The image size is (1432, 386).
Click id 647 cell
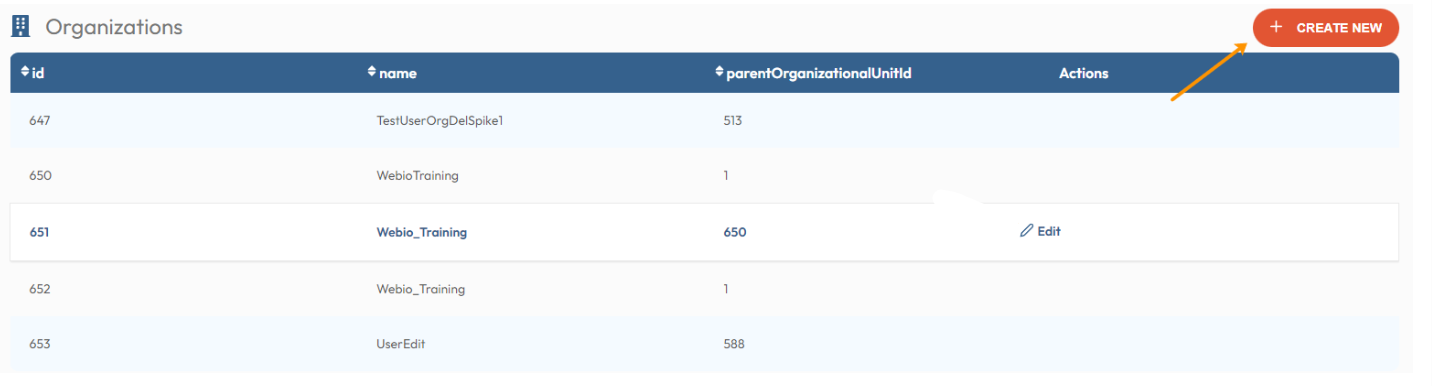(40, 120)
